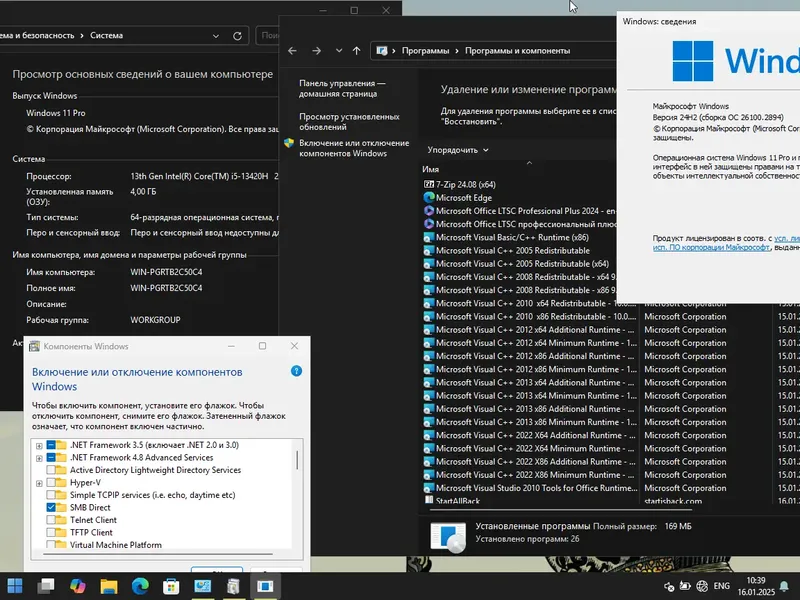The image size is (800, 600).
Task: Open network globe icon in system tray
Action: [x=702, y=586]
